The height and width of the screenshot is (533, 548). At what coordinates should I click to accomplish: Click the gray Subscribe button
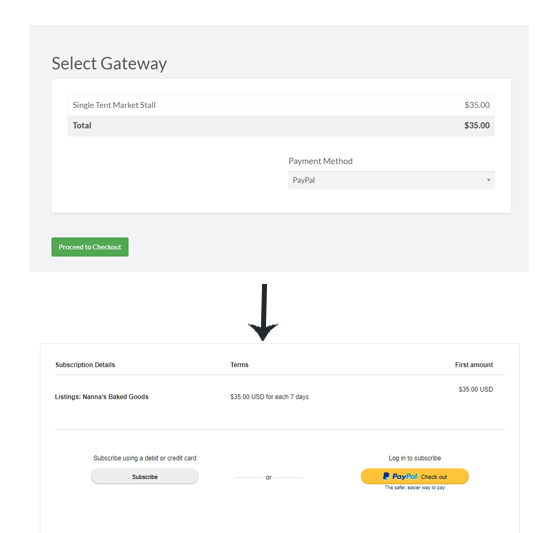145,477
